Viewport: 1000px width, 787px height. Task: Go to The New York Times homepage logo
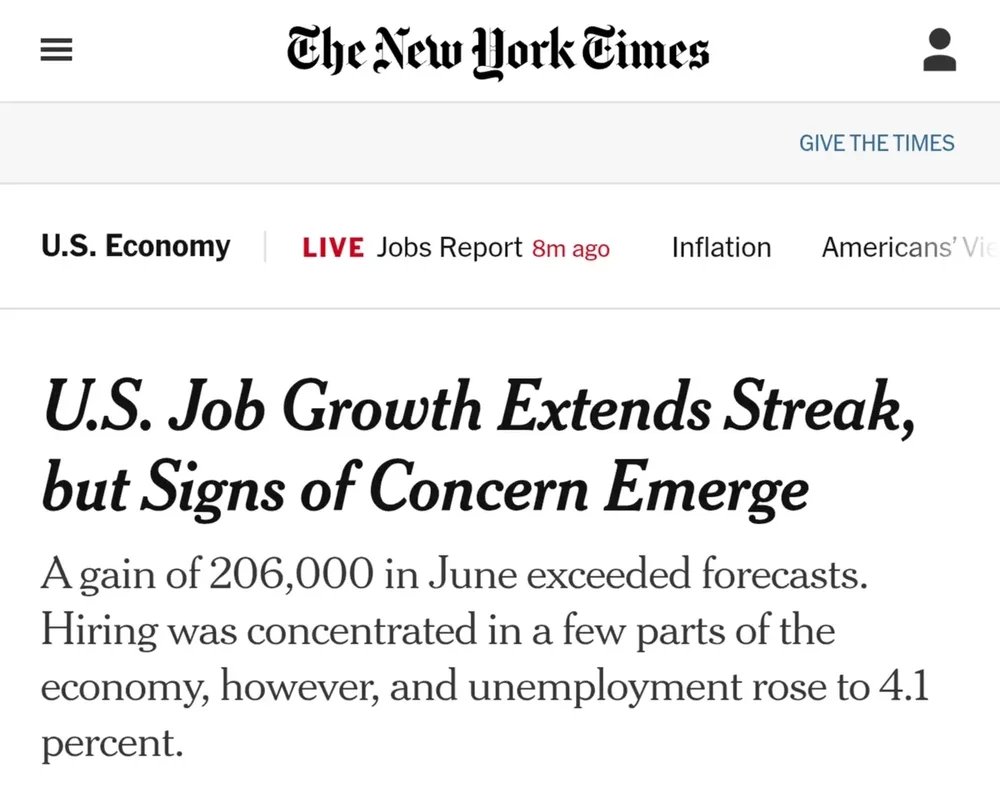coord(497,50)
